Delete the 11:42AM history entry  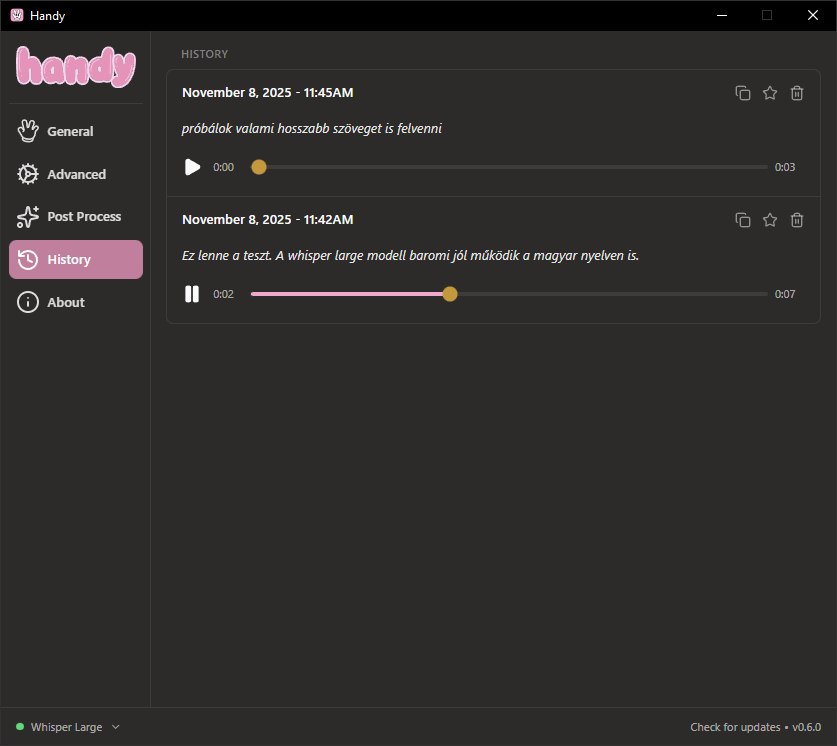click(x=797, y=219)
